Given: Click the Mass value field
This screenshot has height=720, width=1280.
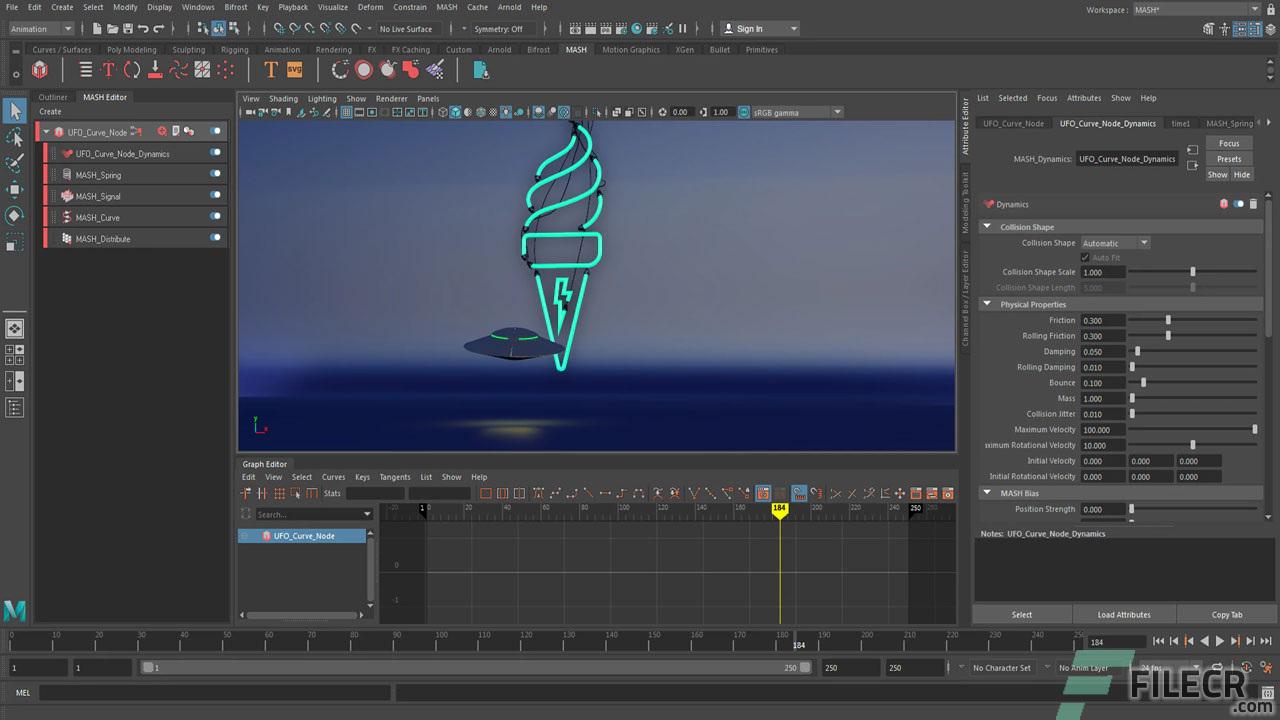Looking at the screenshot, I should pyautogui.click(x=1103, y=398).
